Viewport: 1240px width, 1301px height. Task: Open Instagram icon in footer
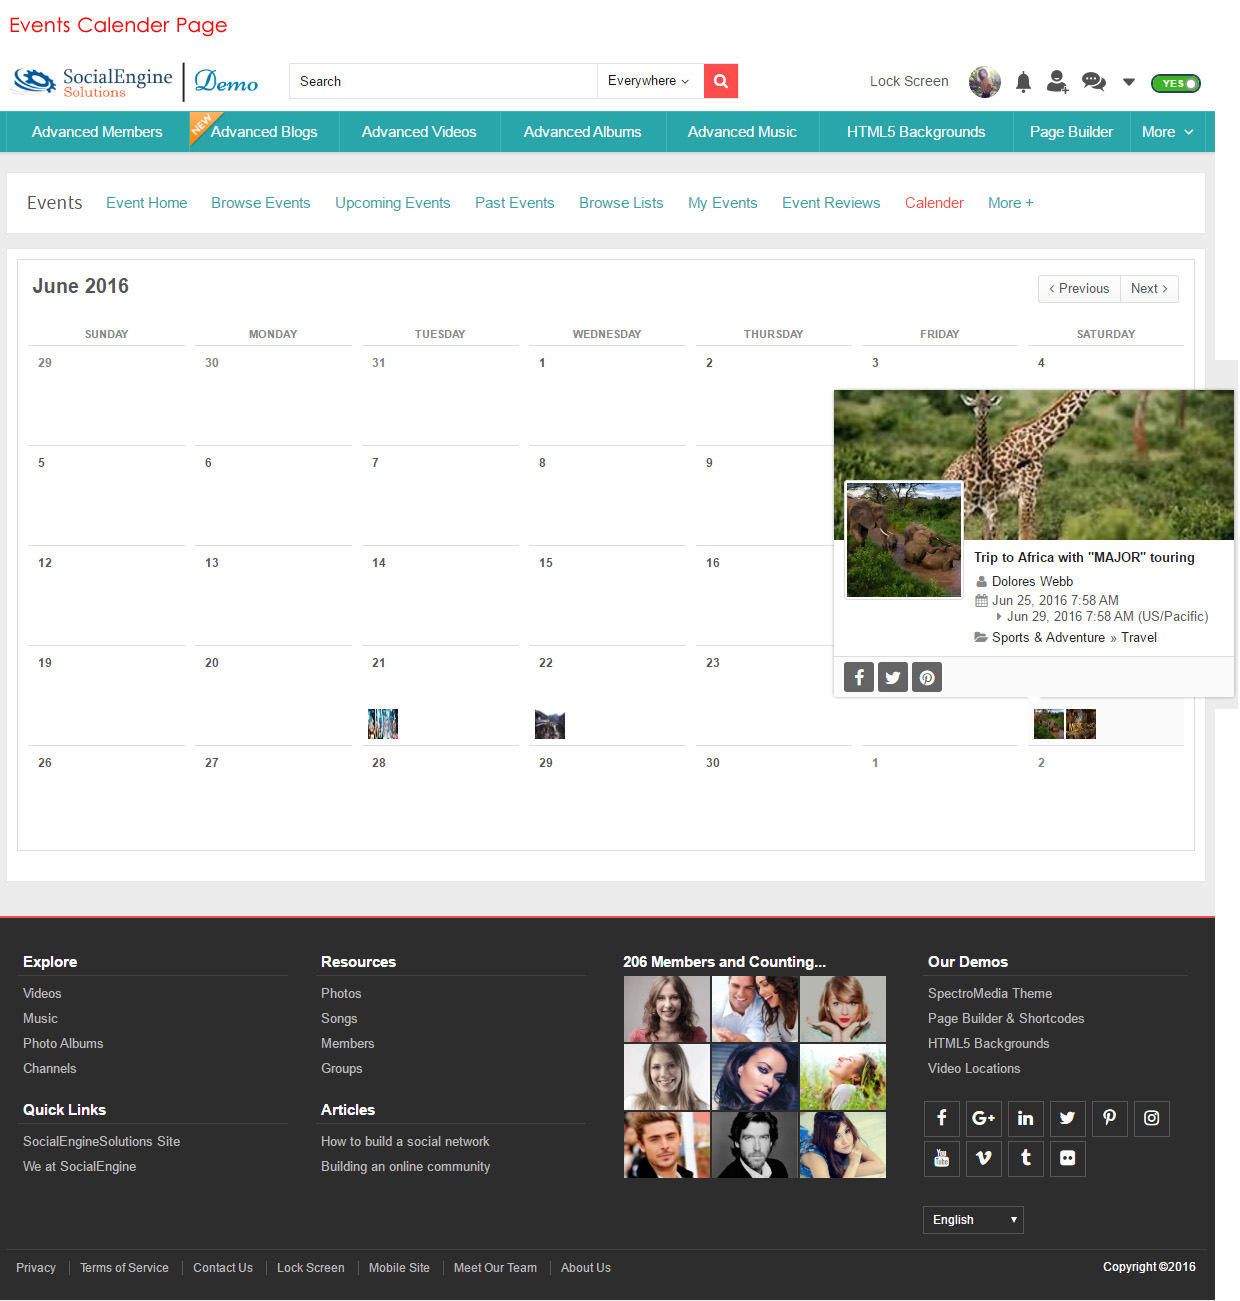click(x=1151, y=1118)
